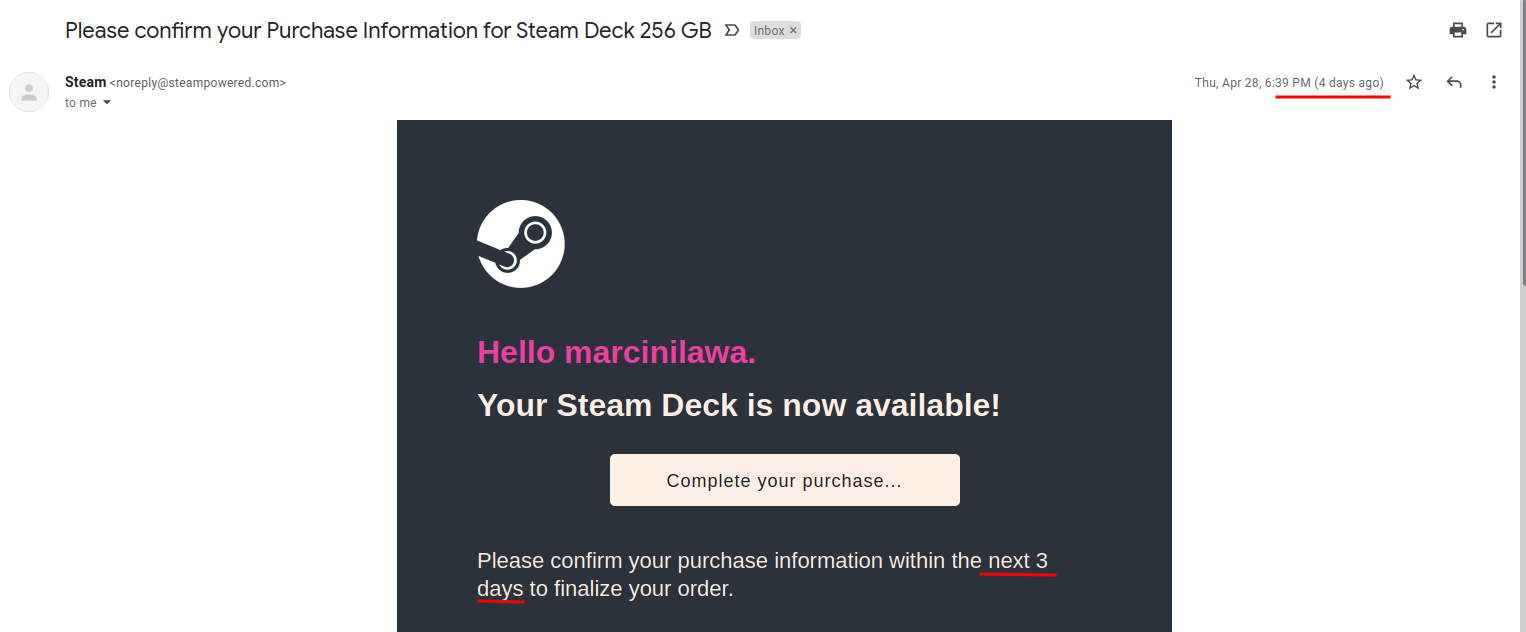Star this Steam email
This screenshot has height=632, width=1526.
(1414, 82)
